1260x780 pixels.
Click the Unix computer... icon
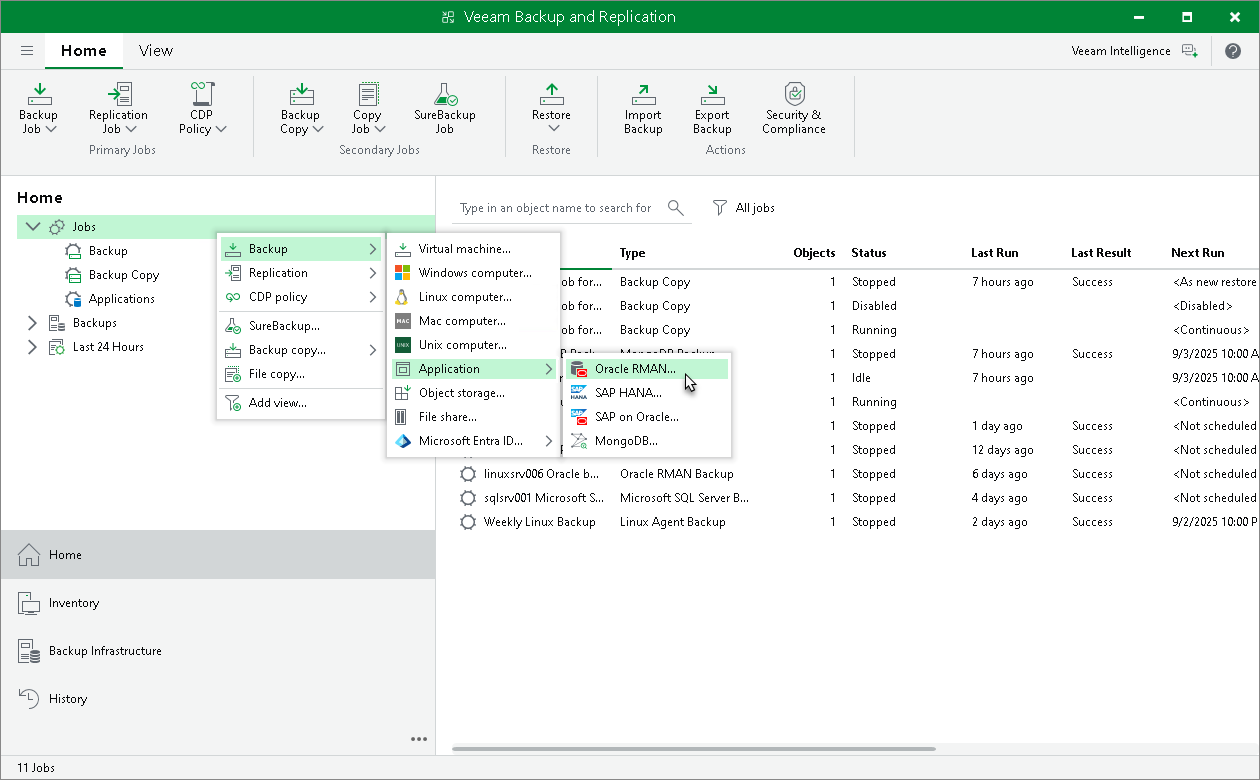[x=403, y=345]
